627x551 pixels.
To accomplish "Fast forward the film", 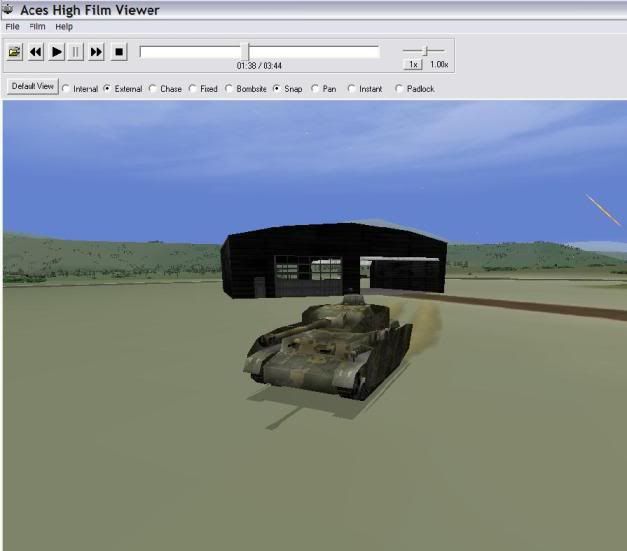I will tap(96, 52).
